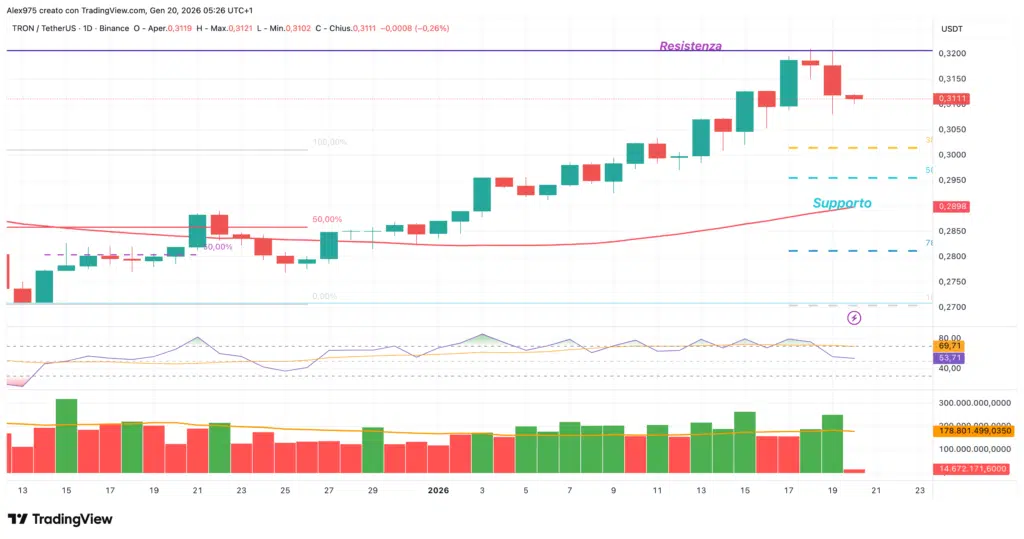Viewport: 1024px width, 539px height.
Task: Click the TradingView logo
Action: (60, 519)
